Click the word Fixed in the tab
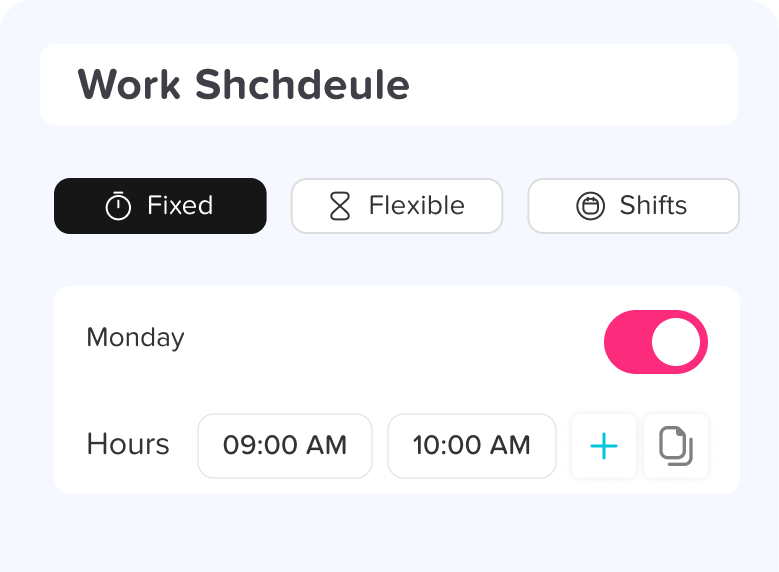Image resolution: width=779 pixels, height=572 pixels. point(180,206)
